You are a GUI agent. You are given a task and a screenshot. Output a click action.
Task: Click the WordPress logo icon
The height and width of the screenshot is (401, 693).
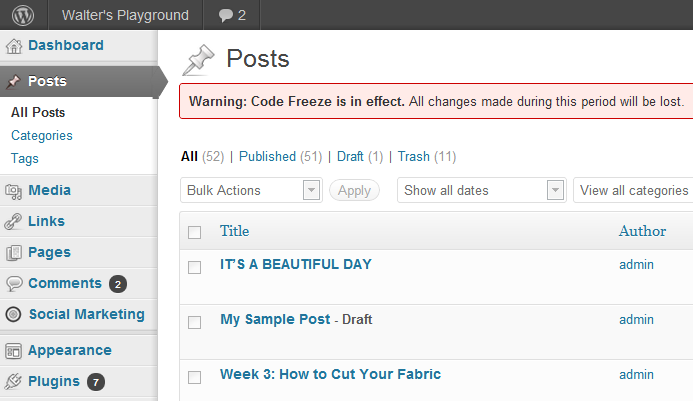pos(23,15)
